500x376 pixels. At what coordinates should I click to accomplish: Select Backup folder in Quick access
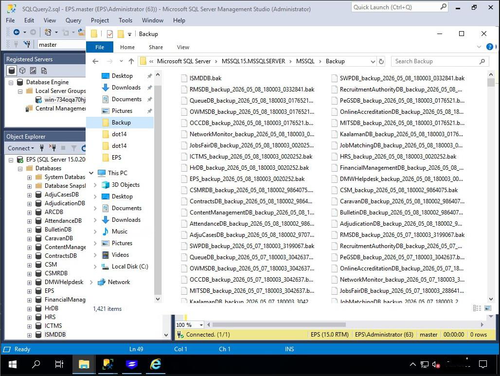coord(121,123)
